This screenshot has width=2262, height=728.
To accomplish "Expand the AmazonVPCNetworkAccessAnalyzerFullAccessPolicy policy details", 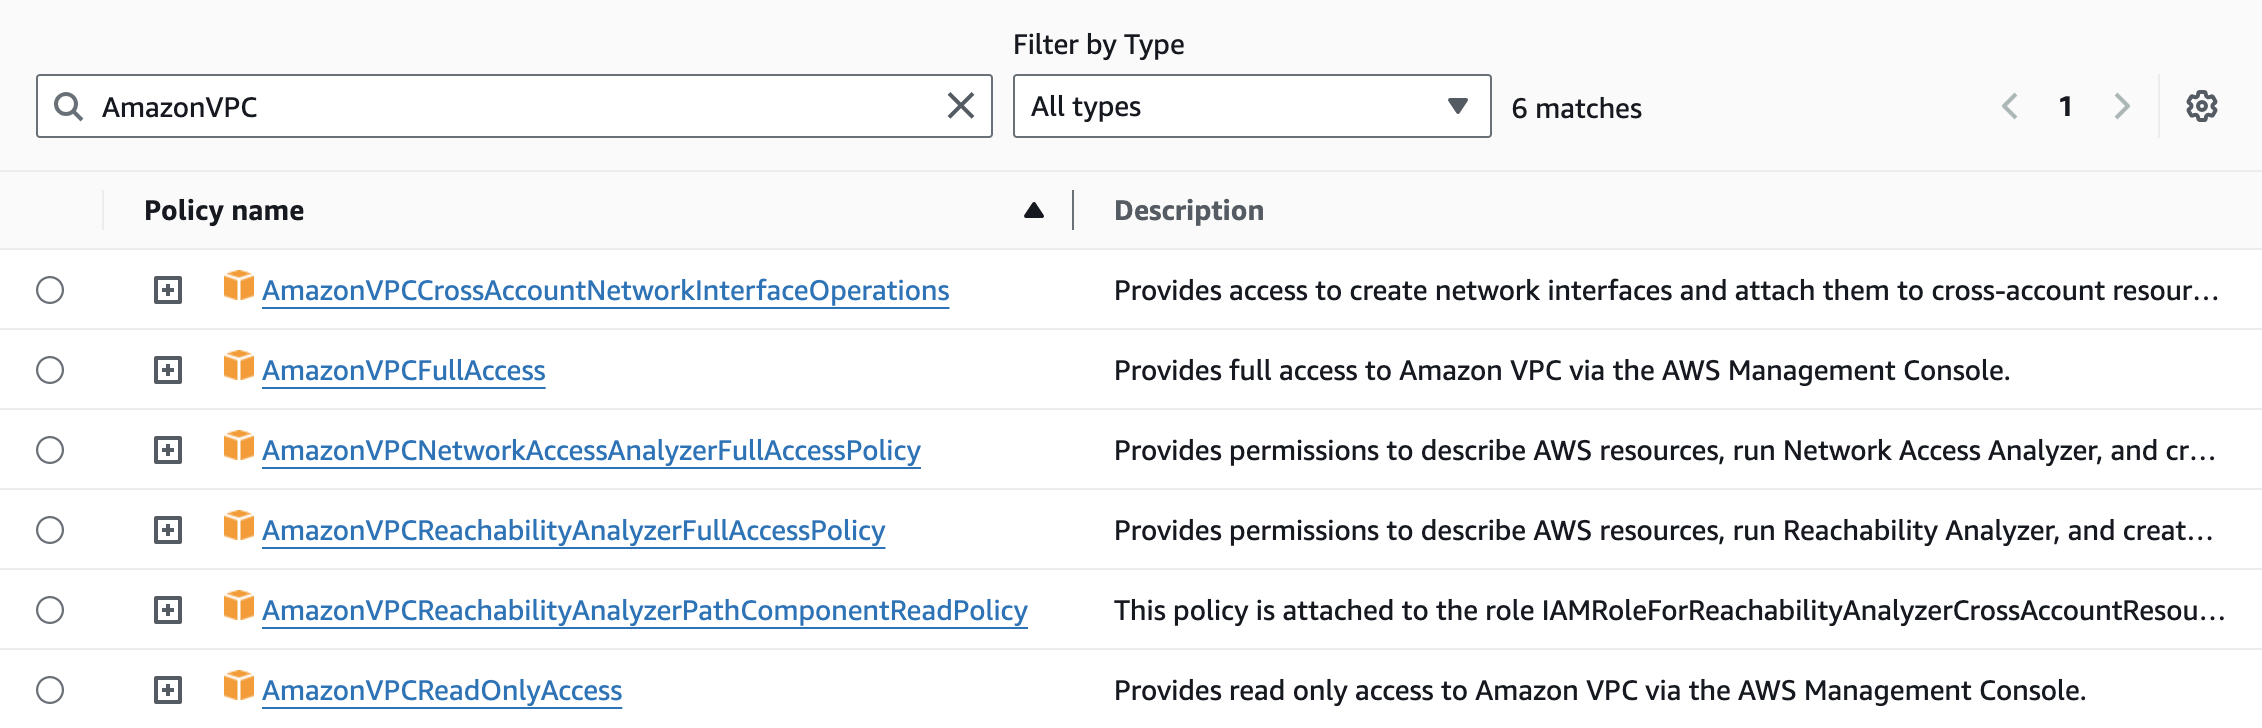I will (x=168, y=450).
